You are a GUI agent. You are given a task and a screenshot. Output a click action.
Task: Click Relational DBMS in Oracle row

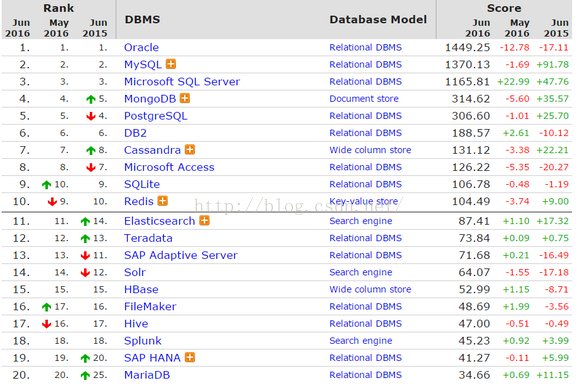coord(365,48)
